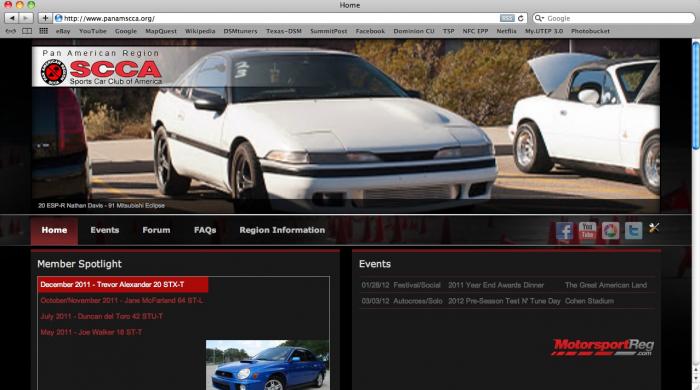Open 2012 Pre-Season Test N' Tune Day event

(x=504, y=301)
